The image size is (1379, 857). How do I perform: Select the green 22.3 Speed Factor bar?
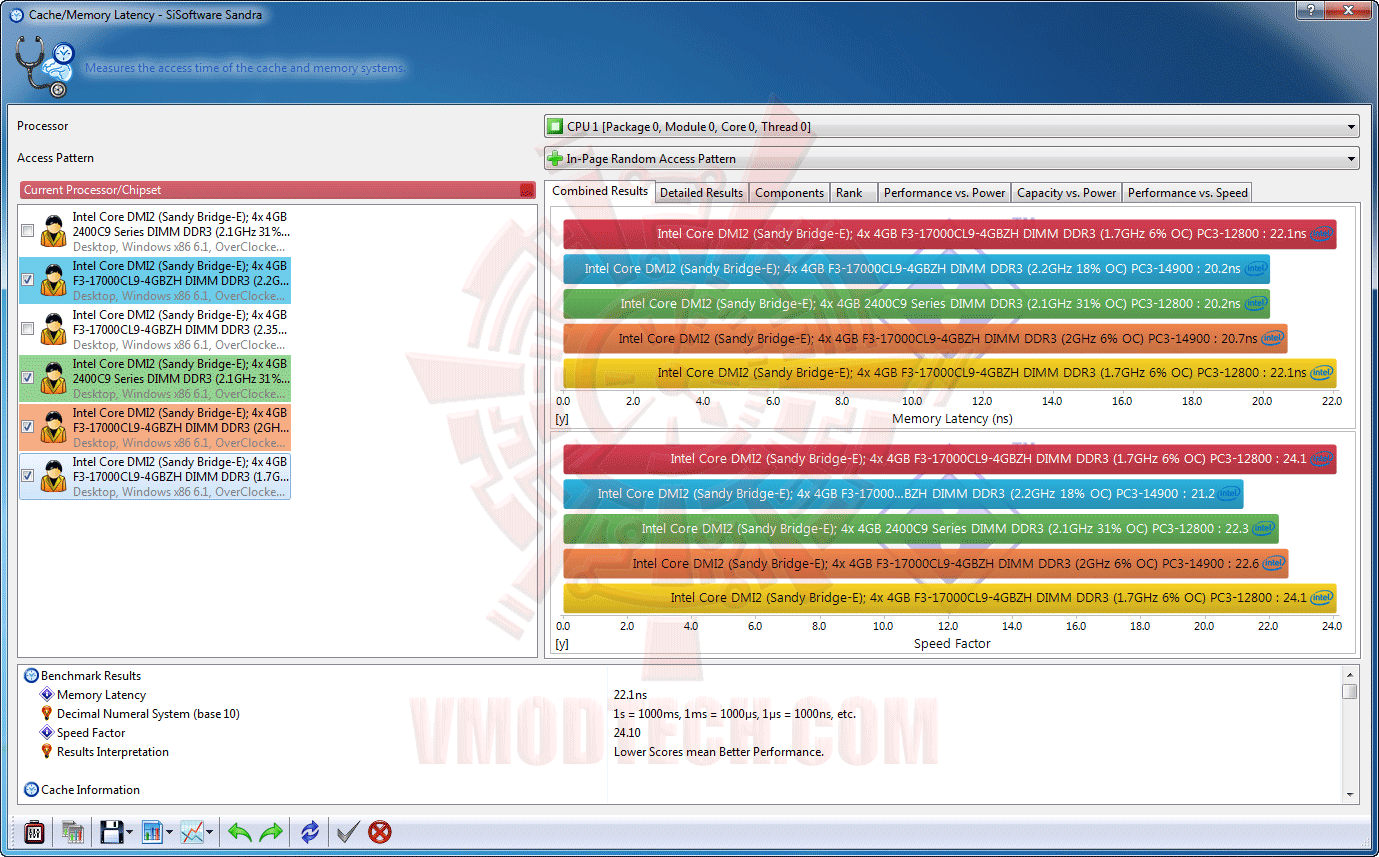[x=921, y=528]
